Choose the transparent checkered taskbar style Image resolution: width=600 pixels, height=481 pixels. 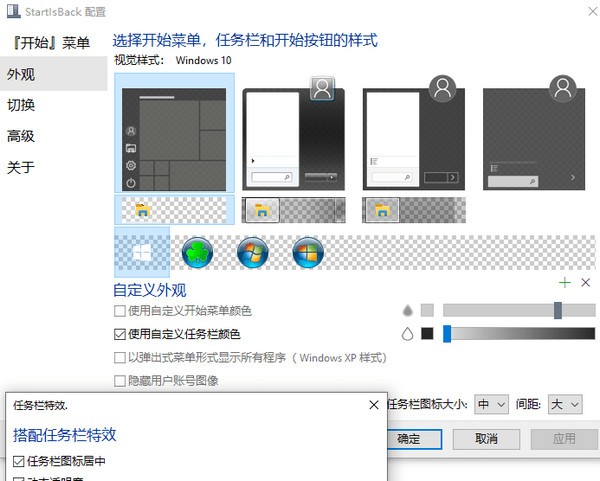click(174, 210)
